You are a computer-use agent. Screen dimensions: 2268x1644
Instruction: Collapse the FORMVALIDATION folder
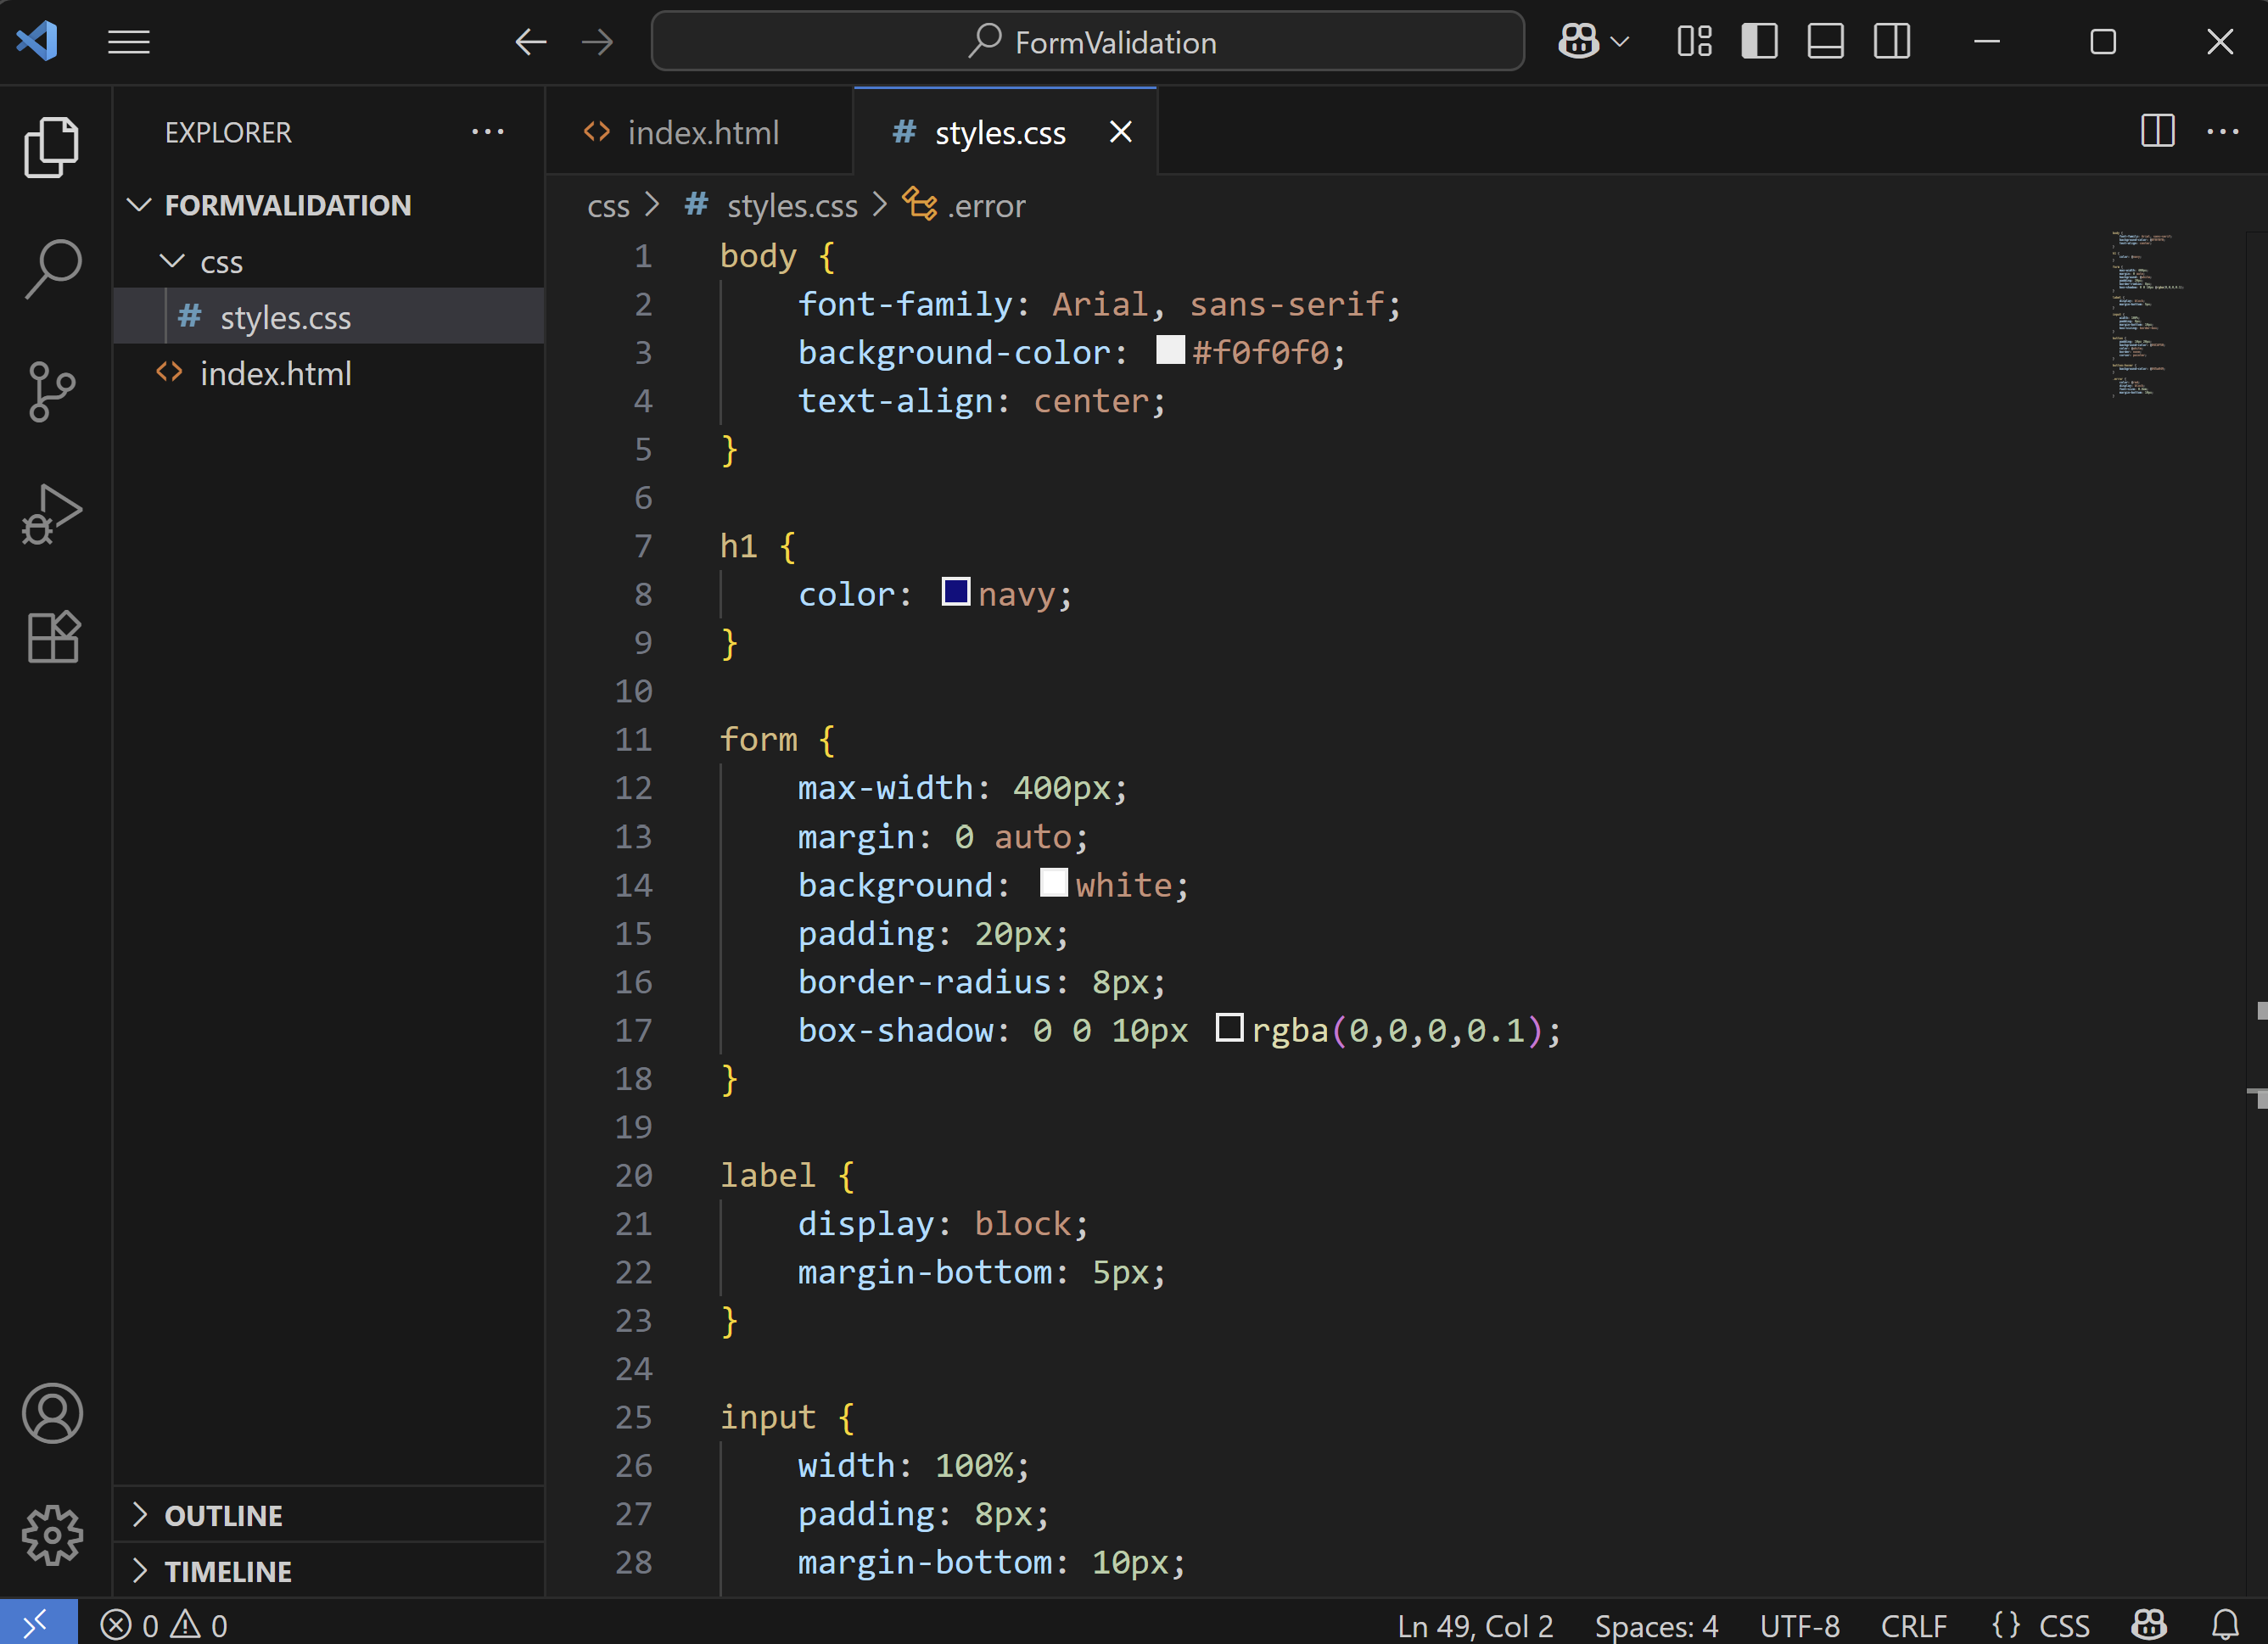139,205
